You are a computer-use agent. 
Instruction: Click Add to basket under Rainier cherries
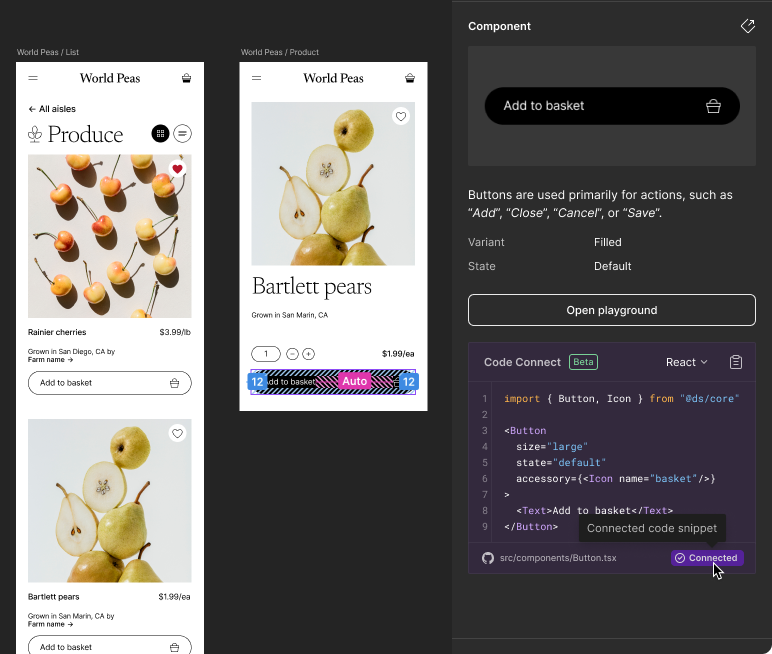point(110,383)
